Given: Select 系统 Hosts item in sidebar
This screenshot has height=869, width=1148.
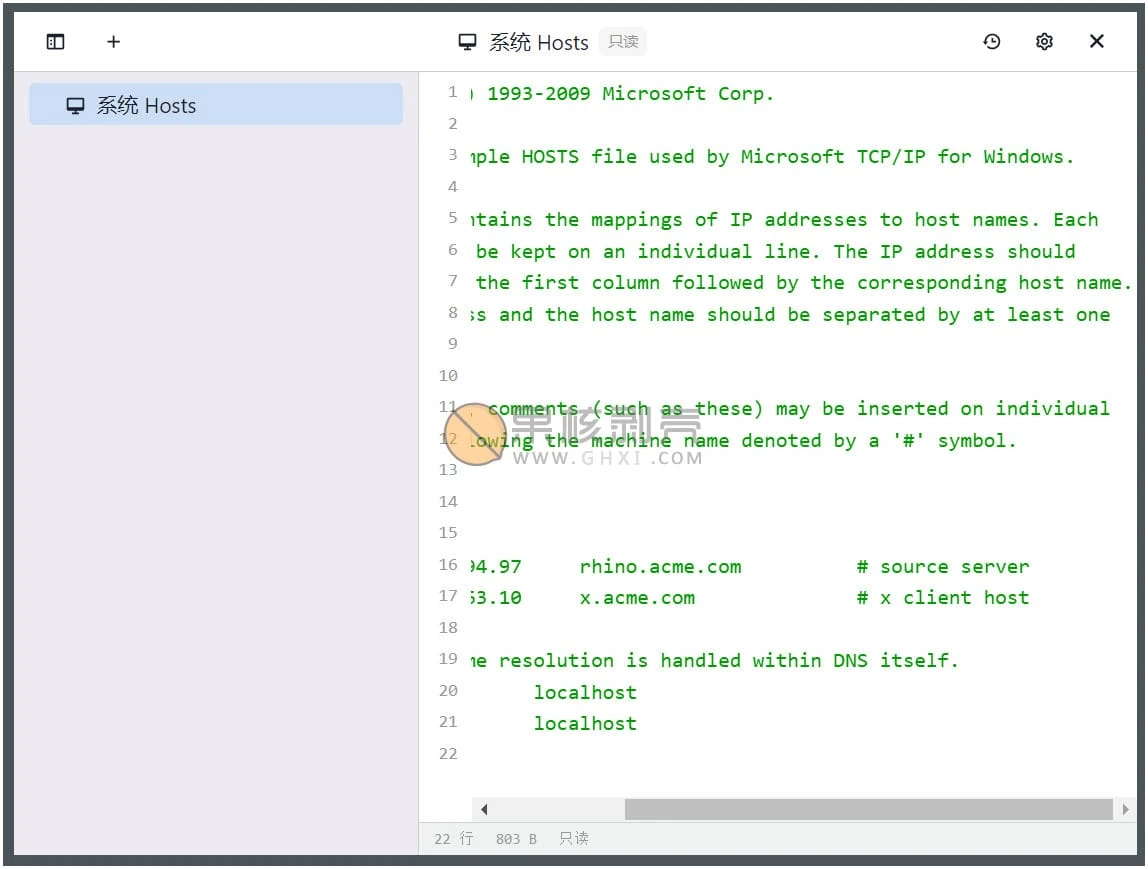Looking at the screenshot, I should [x=216, y=105].
